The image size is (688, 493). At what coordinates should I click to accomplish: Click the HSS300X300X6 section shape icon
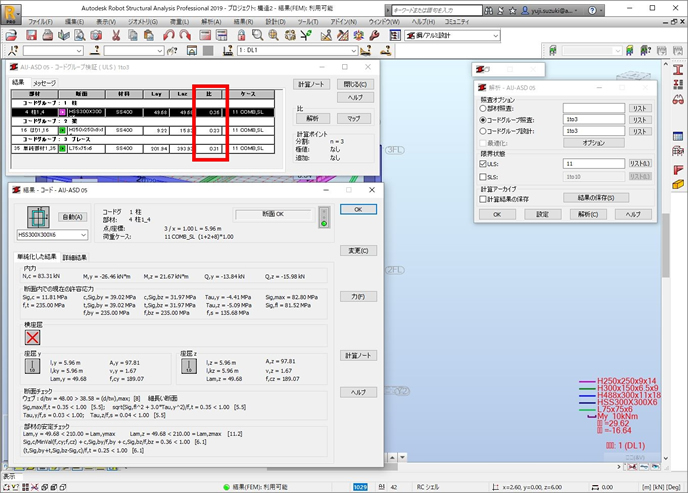pyautogui.click(x=38, y=217)
